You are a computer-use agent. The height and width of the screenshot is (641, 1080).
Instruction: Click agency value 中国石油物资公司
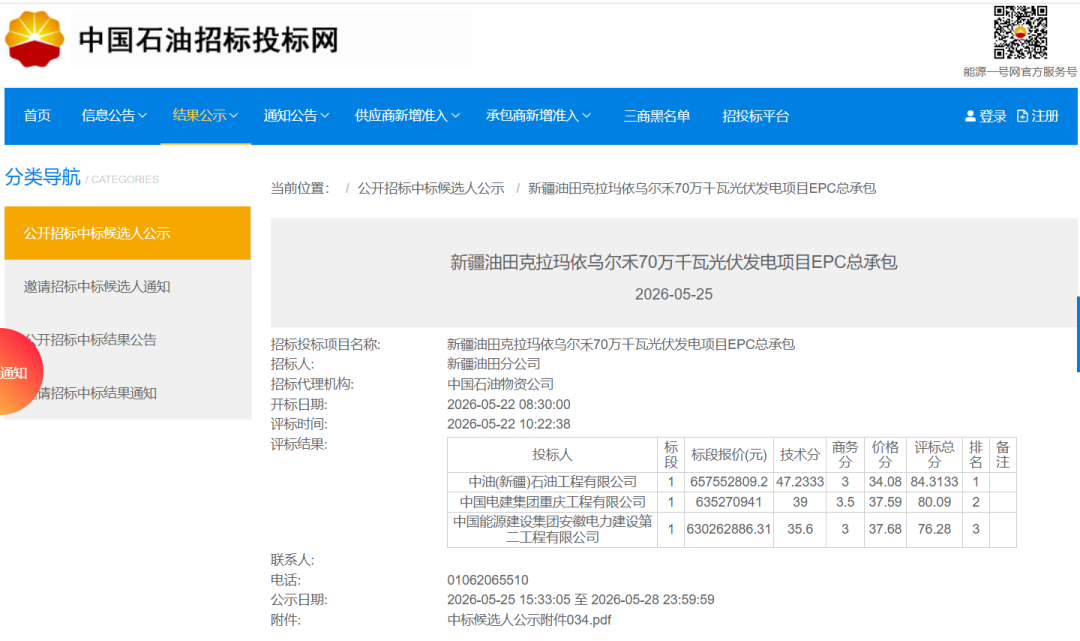point(500,383)
